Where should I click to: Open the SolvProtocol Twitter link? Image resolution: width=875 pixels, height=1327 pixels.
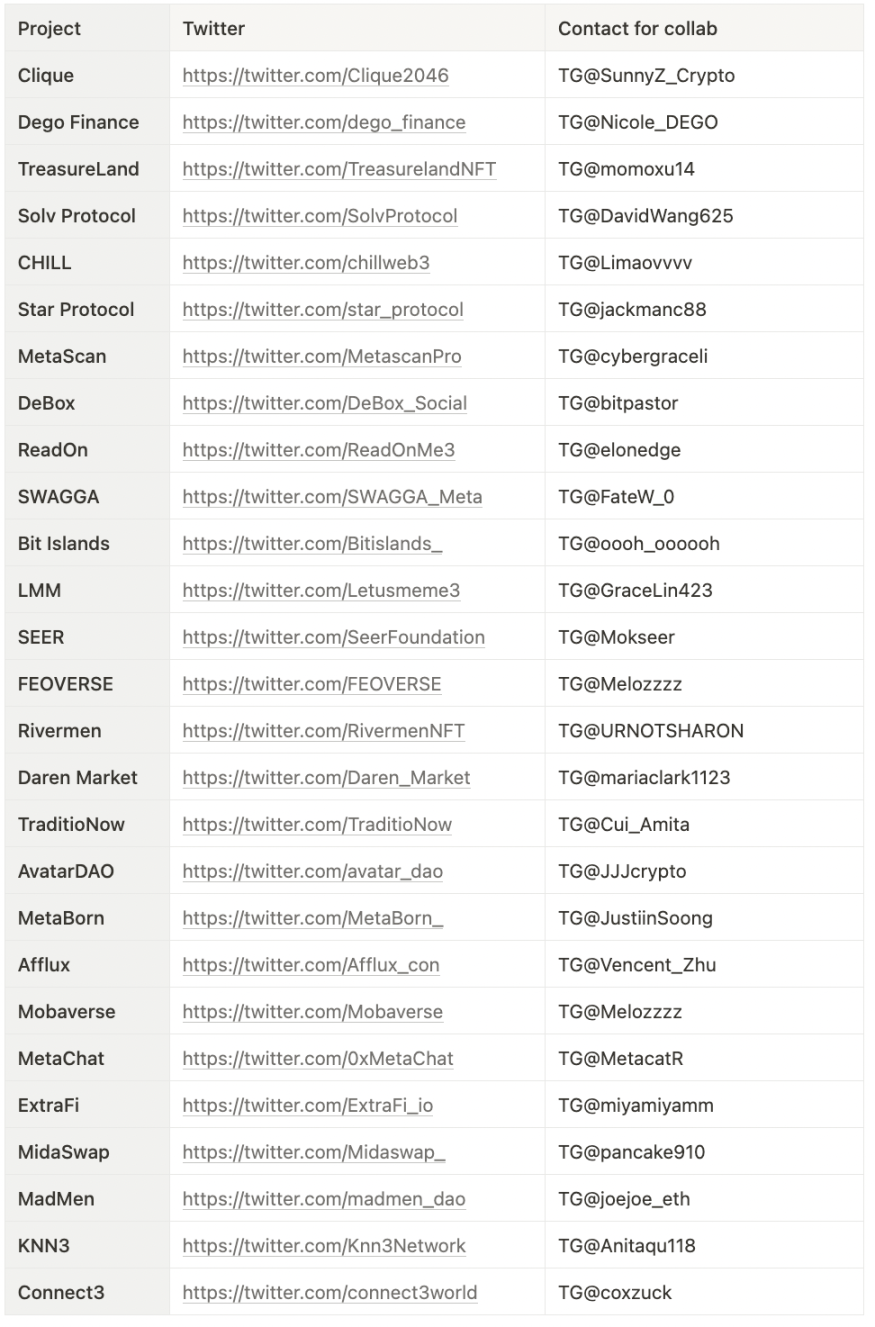point(320,216)
